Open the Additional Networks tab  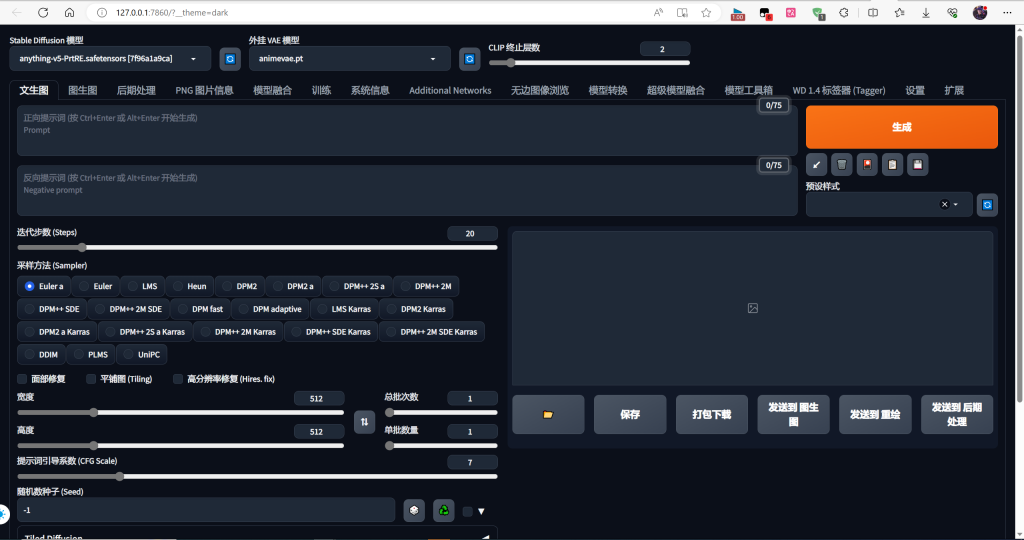450,90
